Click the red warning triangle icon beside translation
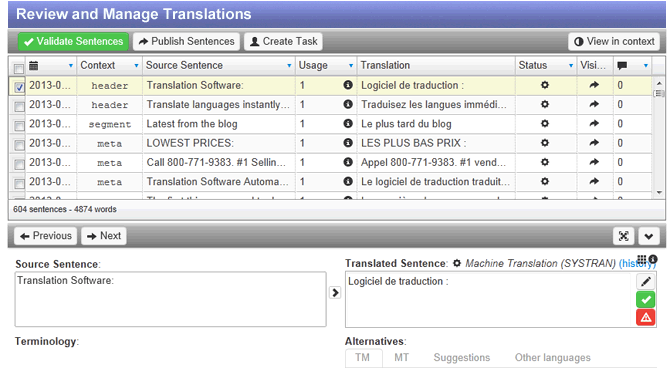The image size is (670, 368). 646,318
